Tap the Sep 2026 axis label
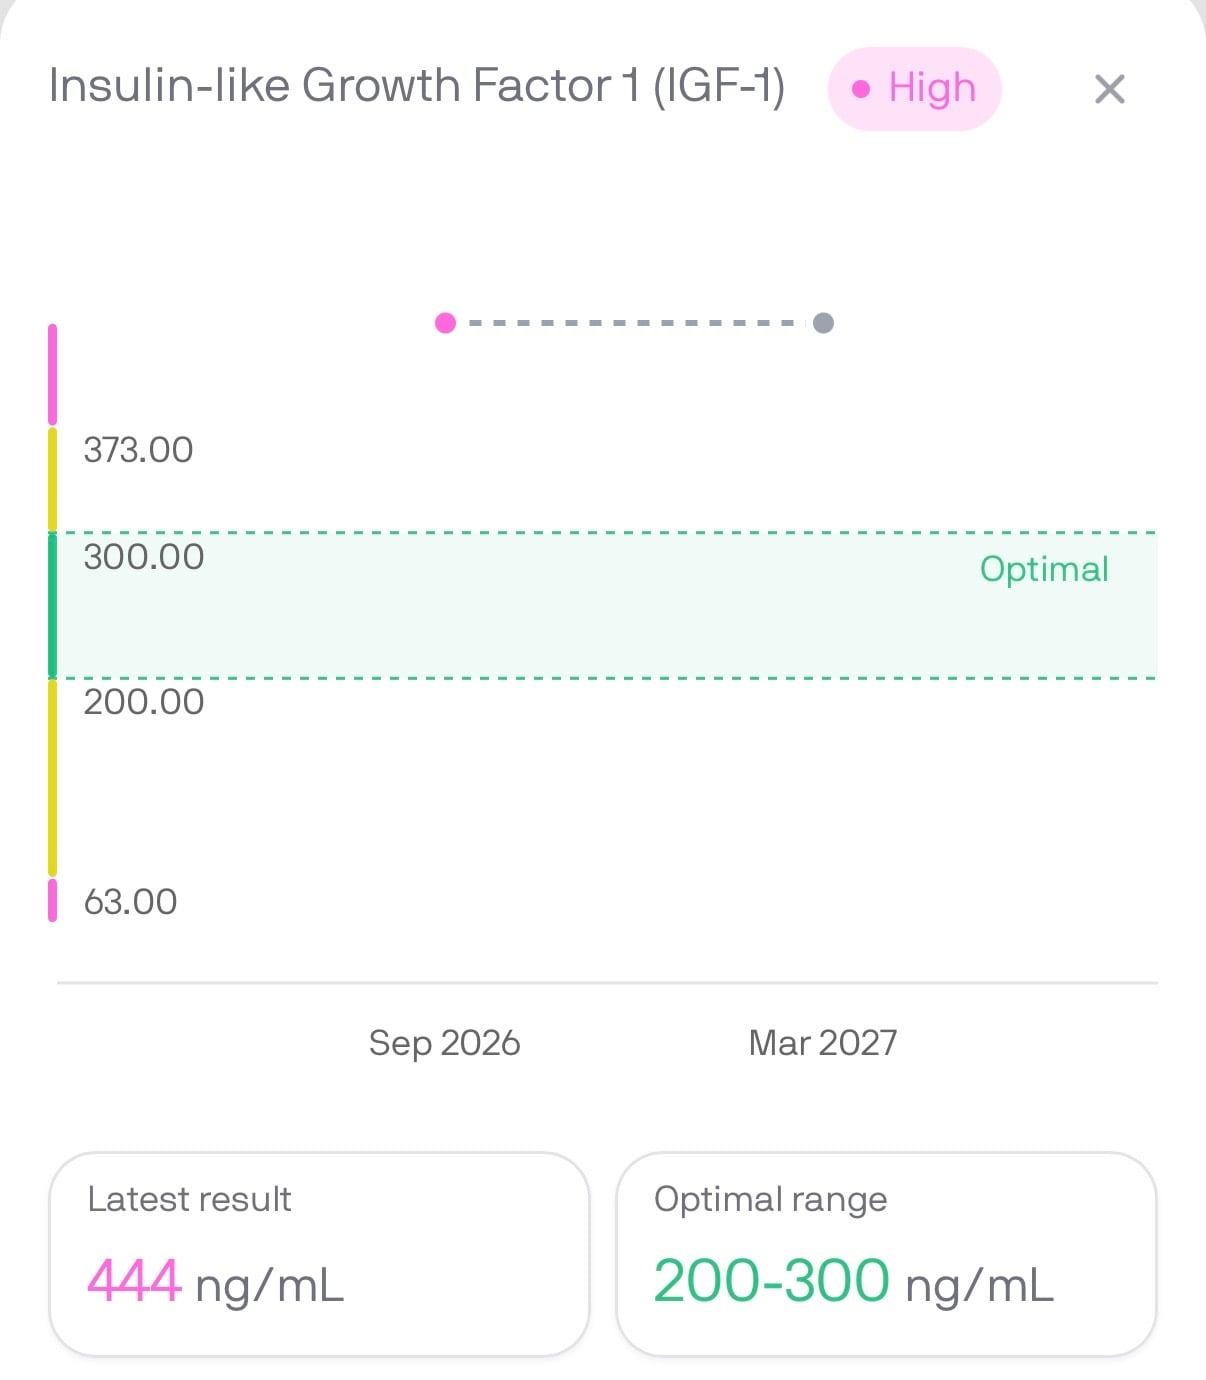The height and width of the screenshot is (1380, 1206). [444, 1043]
